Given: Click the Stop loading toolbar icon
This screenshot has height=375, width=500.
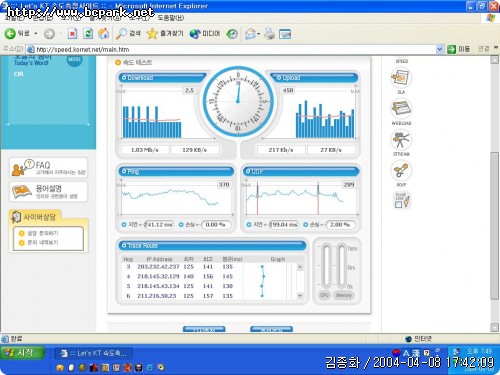Looking at the screenshot, I should 72,33.
